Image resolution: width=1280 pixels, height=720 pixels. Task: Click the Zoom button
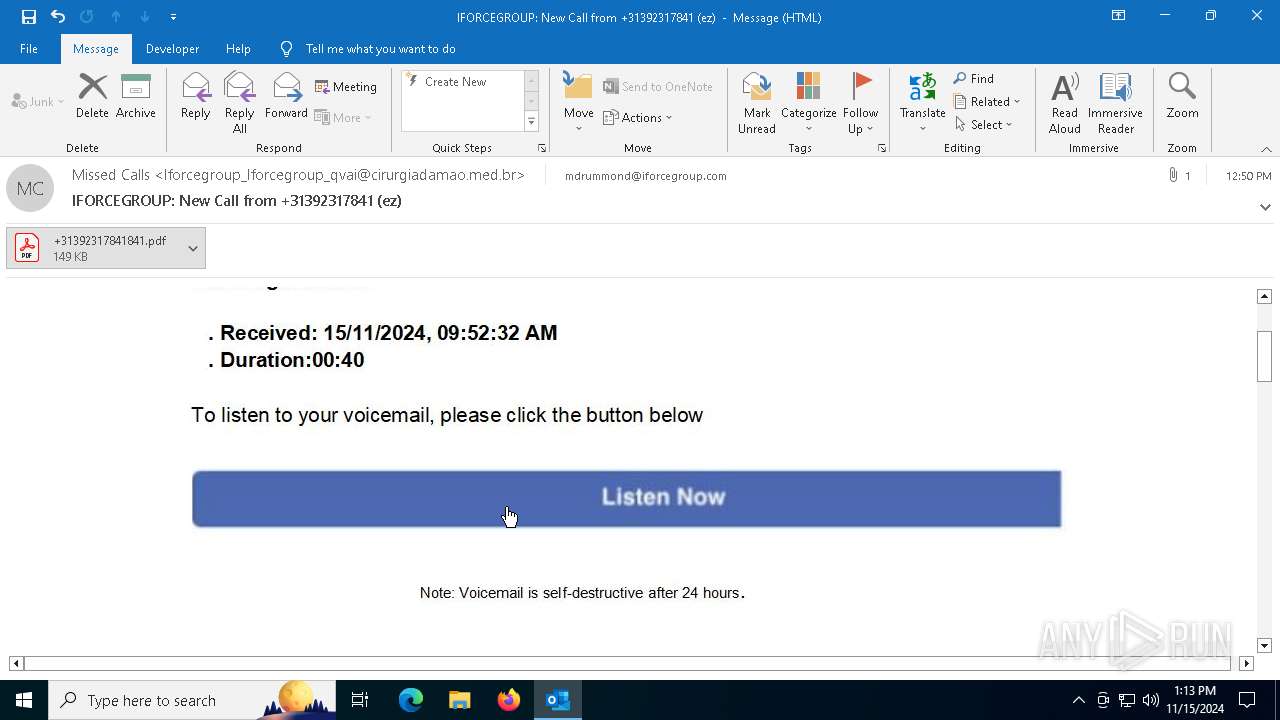click(1182, 96)
